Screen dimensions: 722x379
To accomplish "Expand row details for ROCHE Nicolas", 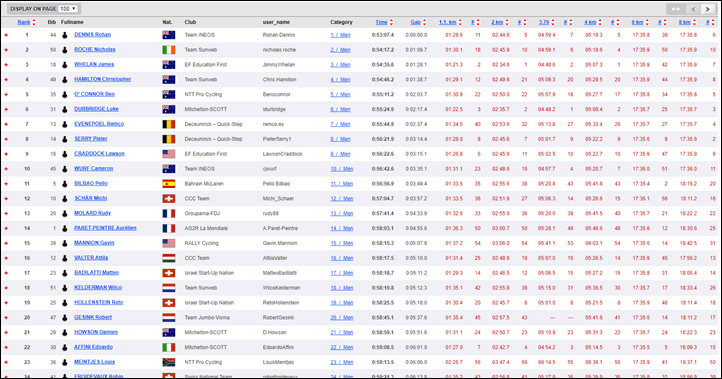I will [6, 50].
